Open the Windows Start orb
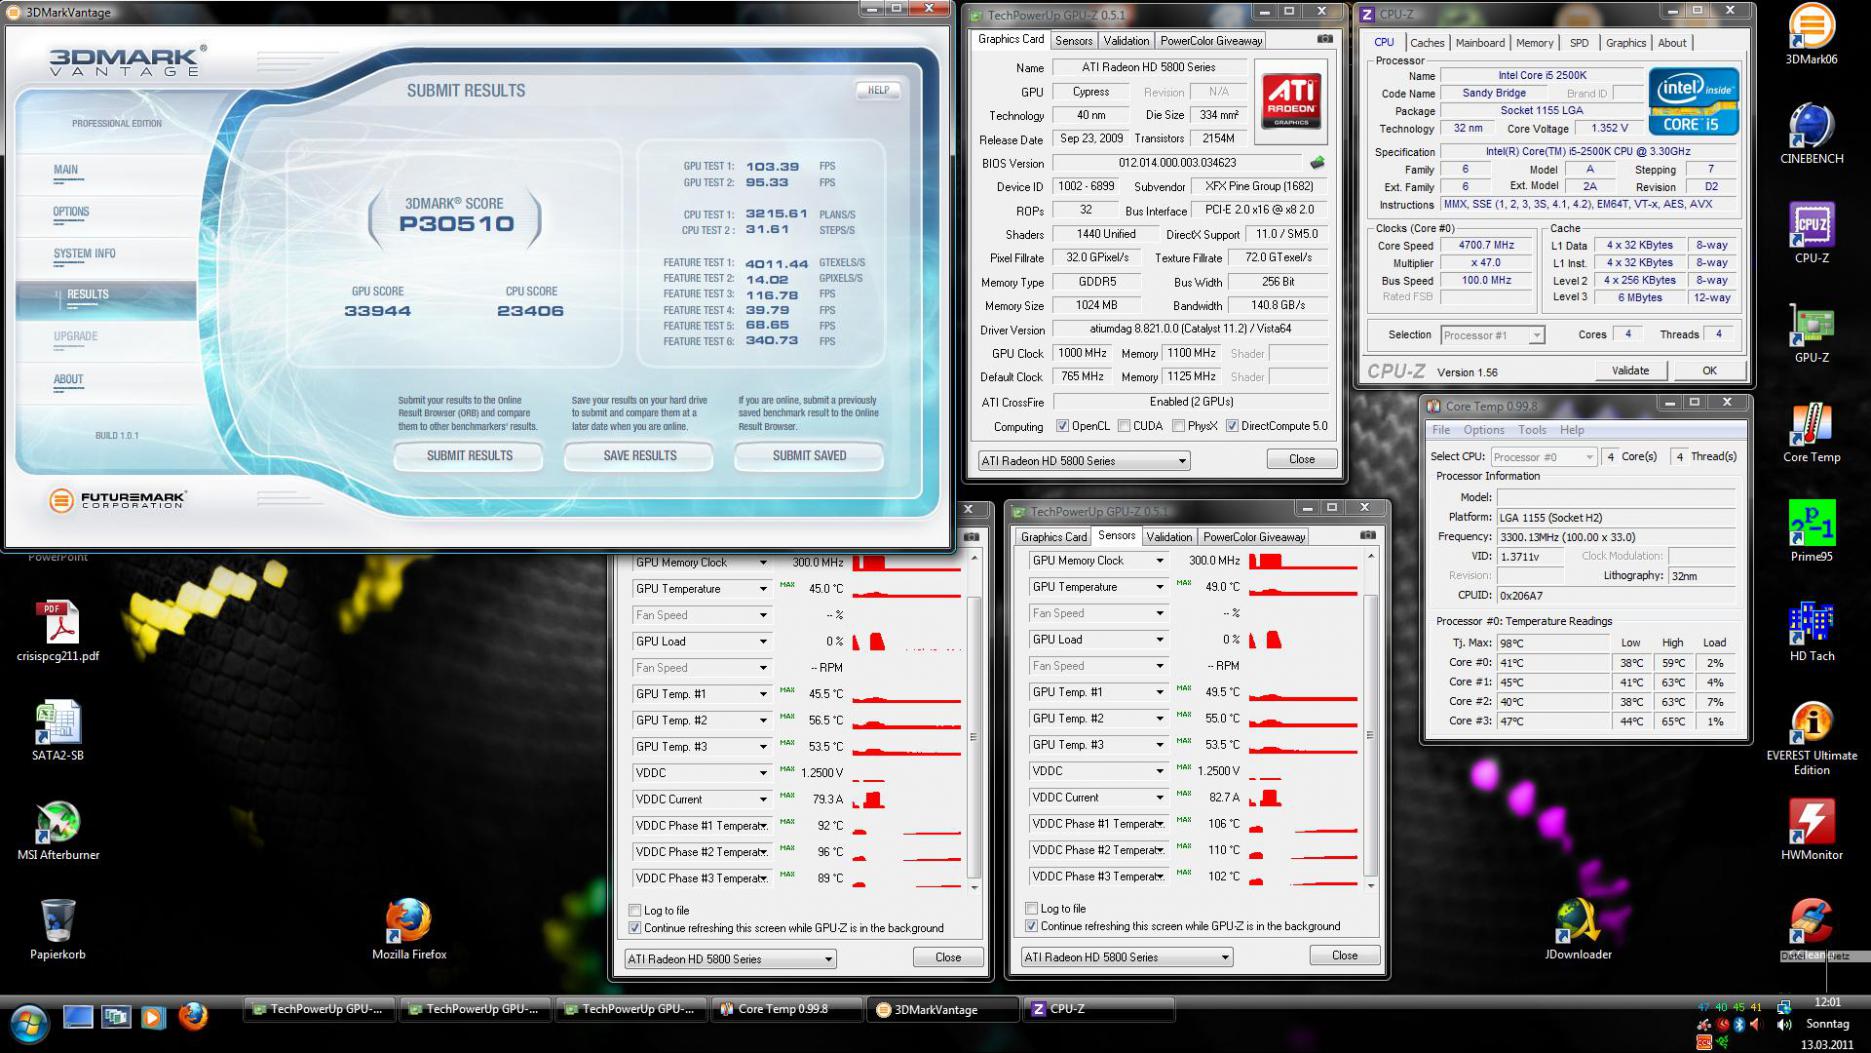Viewport: 1871px width, 1053px height. tap(28, 1023)
